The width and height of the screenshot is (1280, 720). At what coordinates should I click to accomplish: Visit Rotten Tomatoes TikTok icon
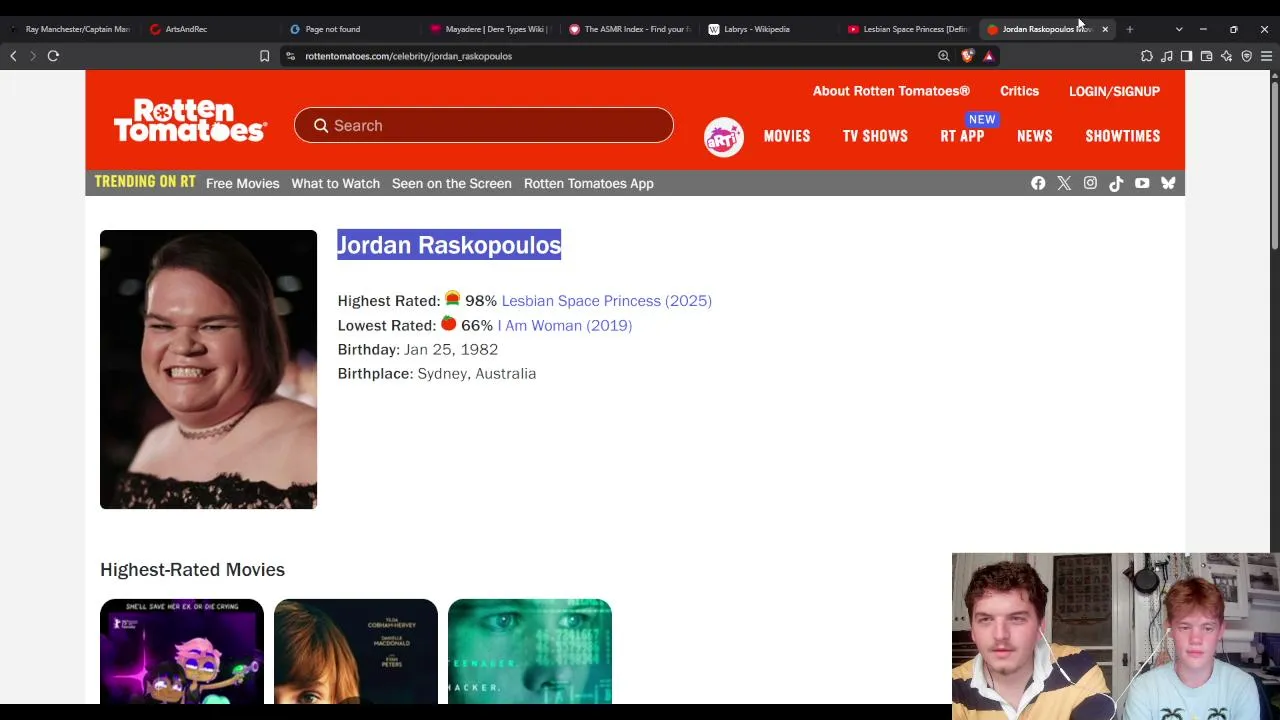click(1116, 183)
